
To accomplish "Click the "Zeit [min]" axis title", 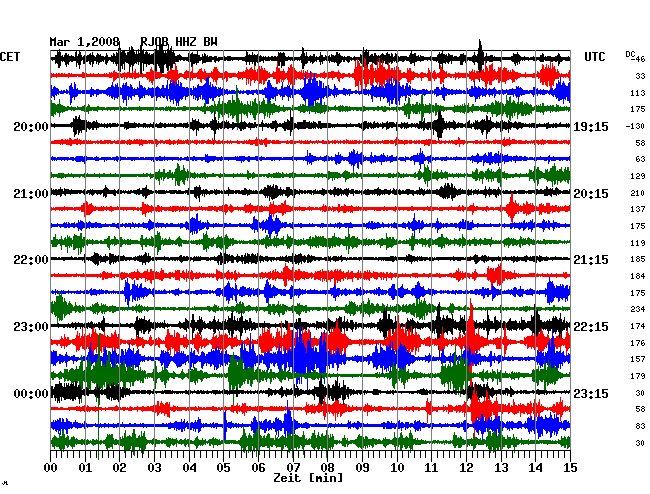I will pos(308,478).
